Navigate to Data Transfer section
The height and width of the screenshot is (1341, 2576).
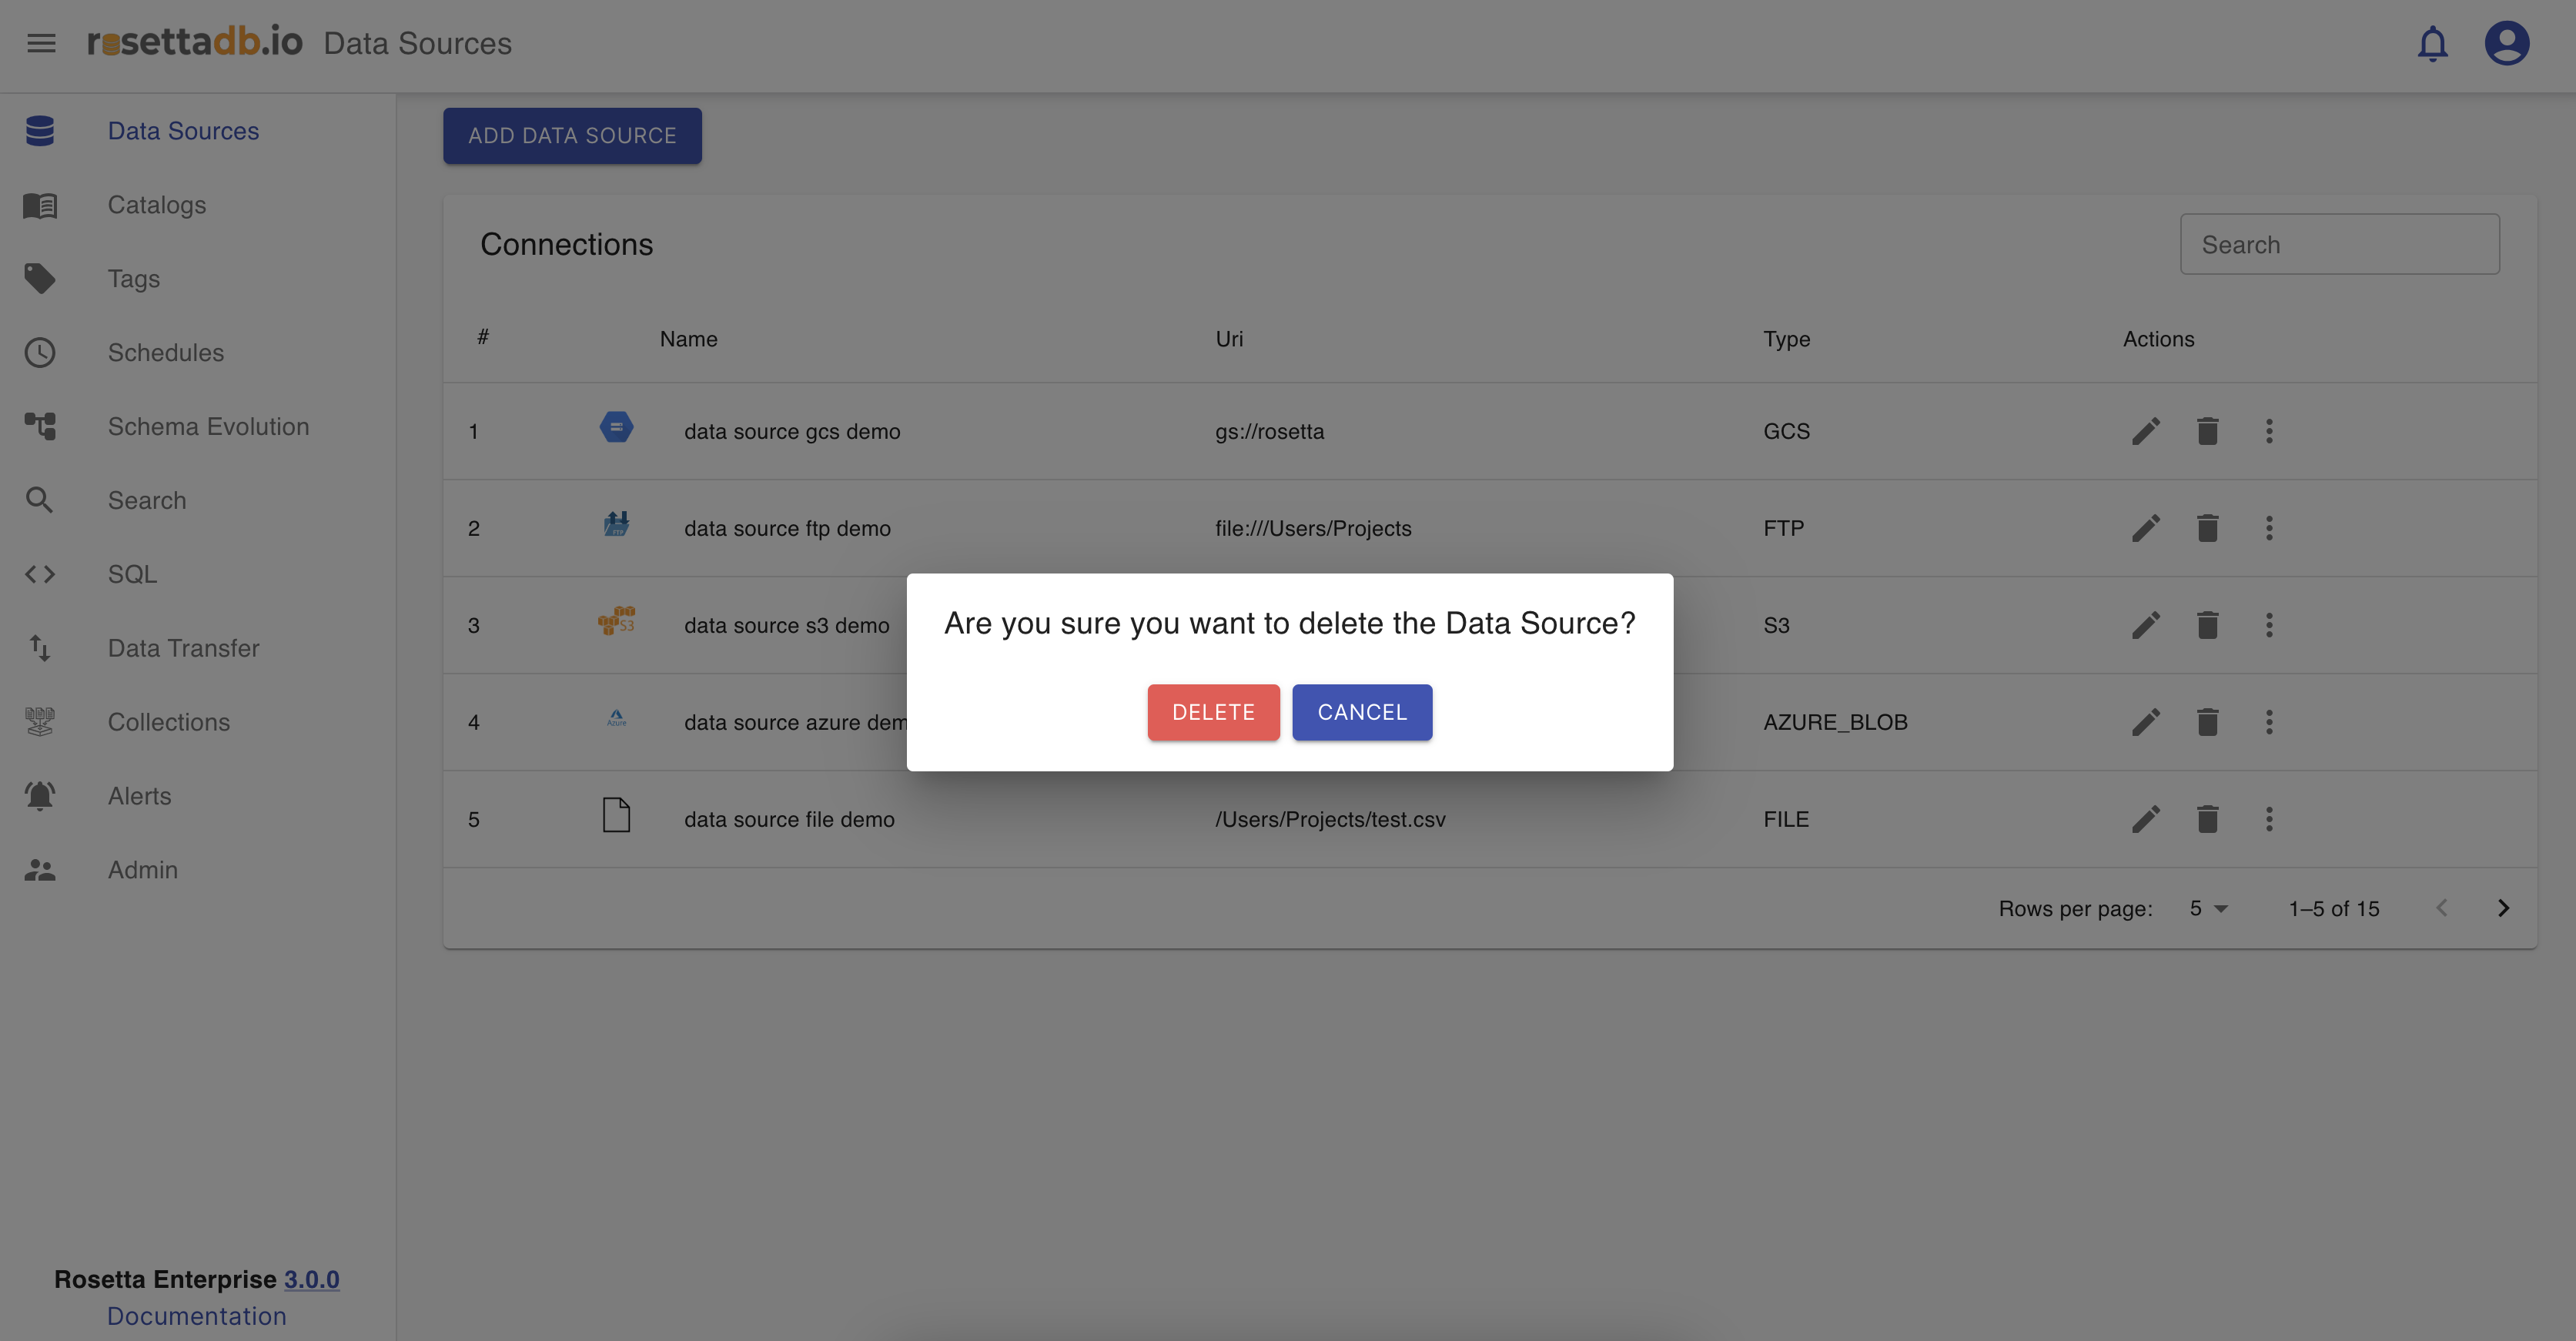click(x=183, y=648)
